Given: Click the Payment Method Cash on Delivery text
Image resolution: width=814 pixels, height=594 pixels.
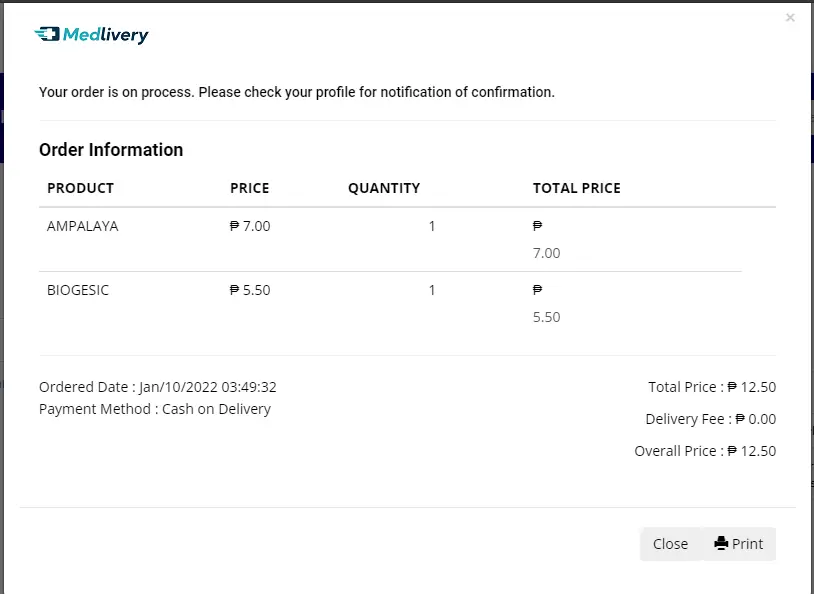Looking at the screenshot, I should coord(155,409).
